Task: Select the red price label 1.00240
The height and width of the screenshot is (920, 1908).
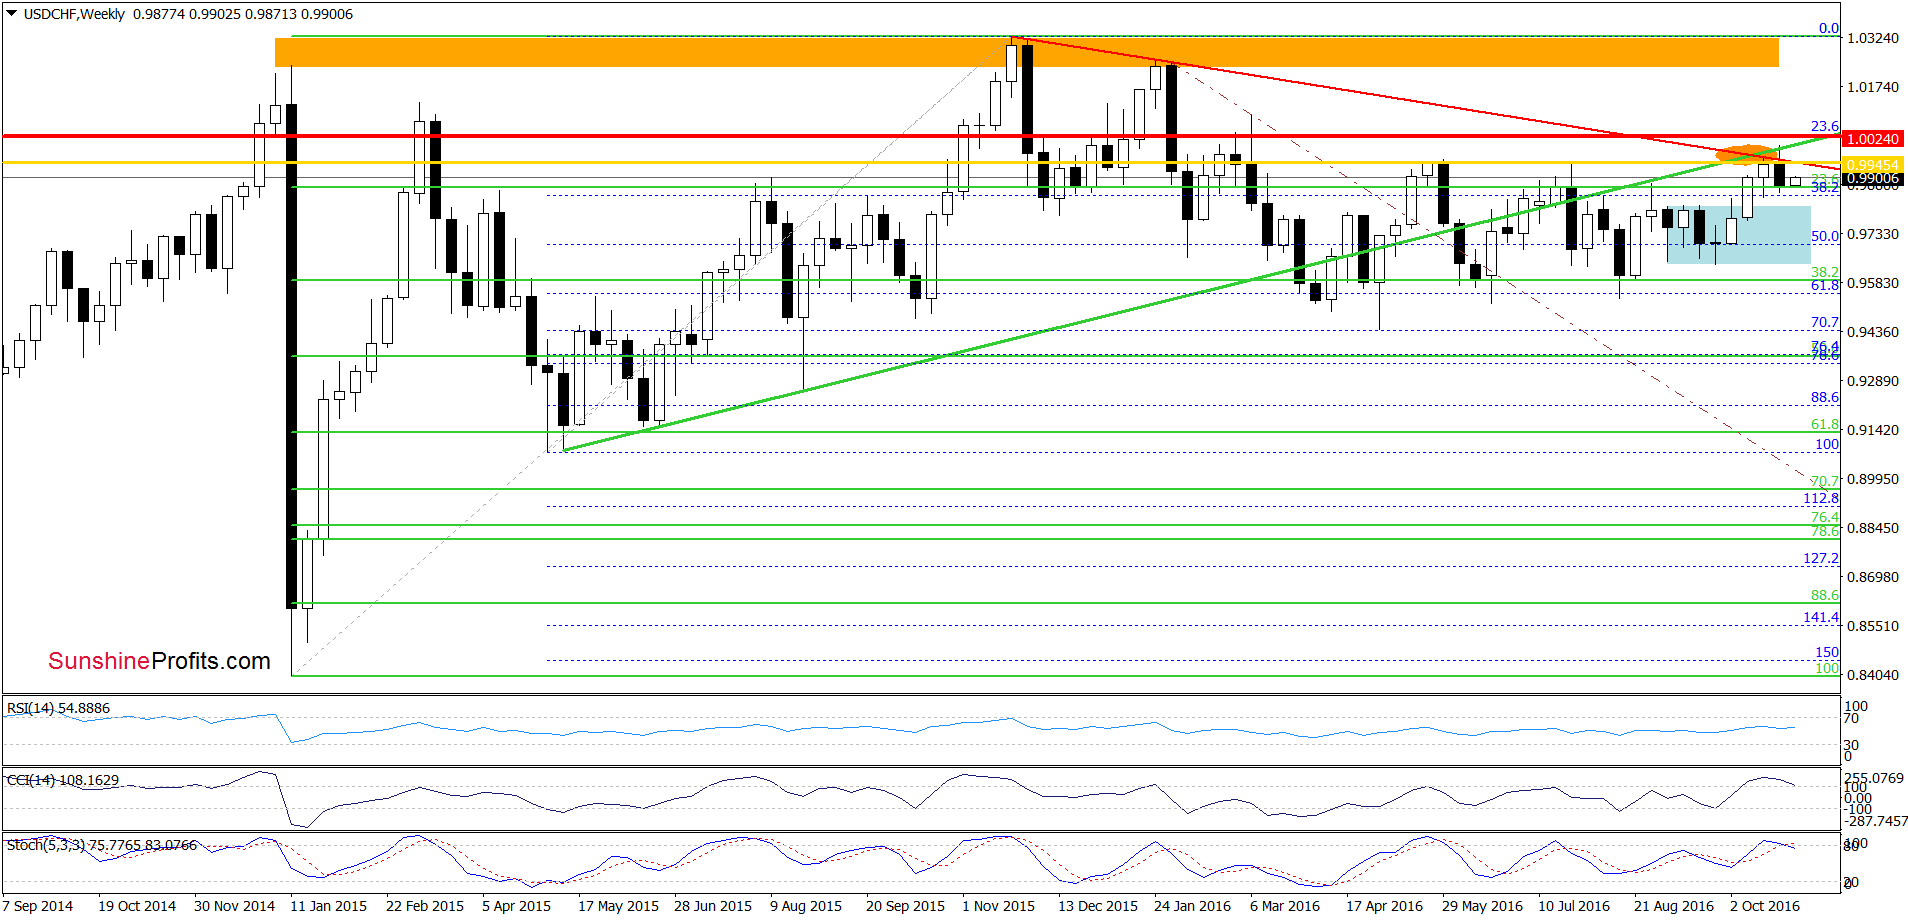Action: (1872, 139)
